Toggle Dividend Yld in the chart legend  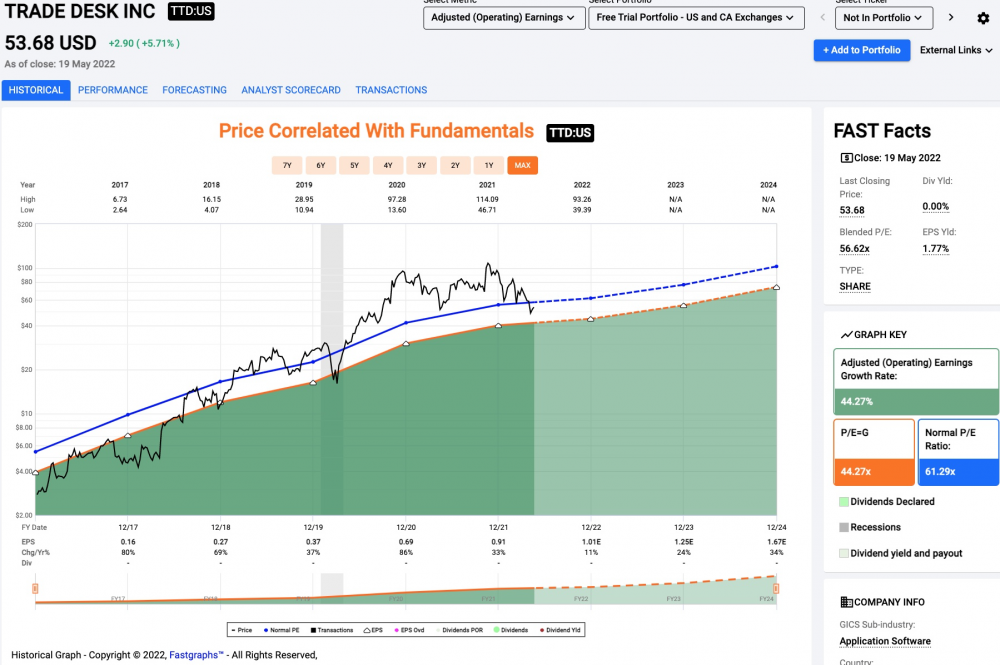560,630
